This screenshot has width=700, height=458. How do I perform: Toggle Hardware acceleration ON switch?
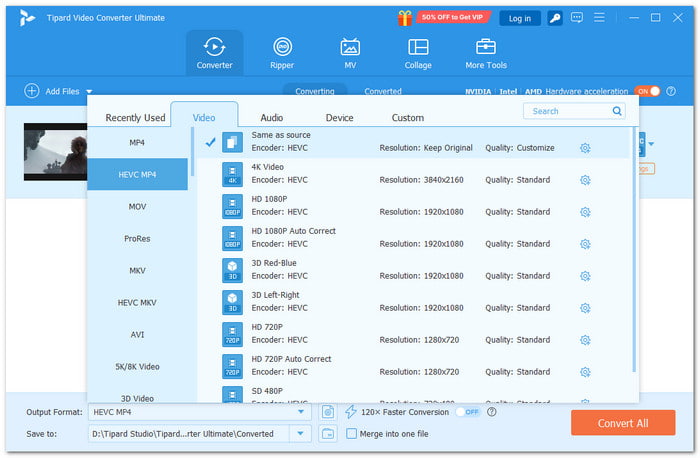(x=647, y=91)
